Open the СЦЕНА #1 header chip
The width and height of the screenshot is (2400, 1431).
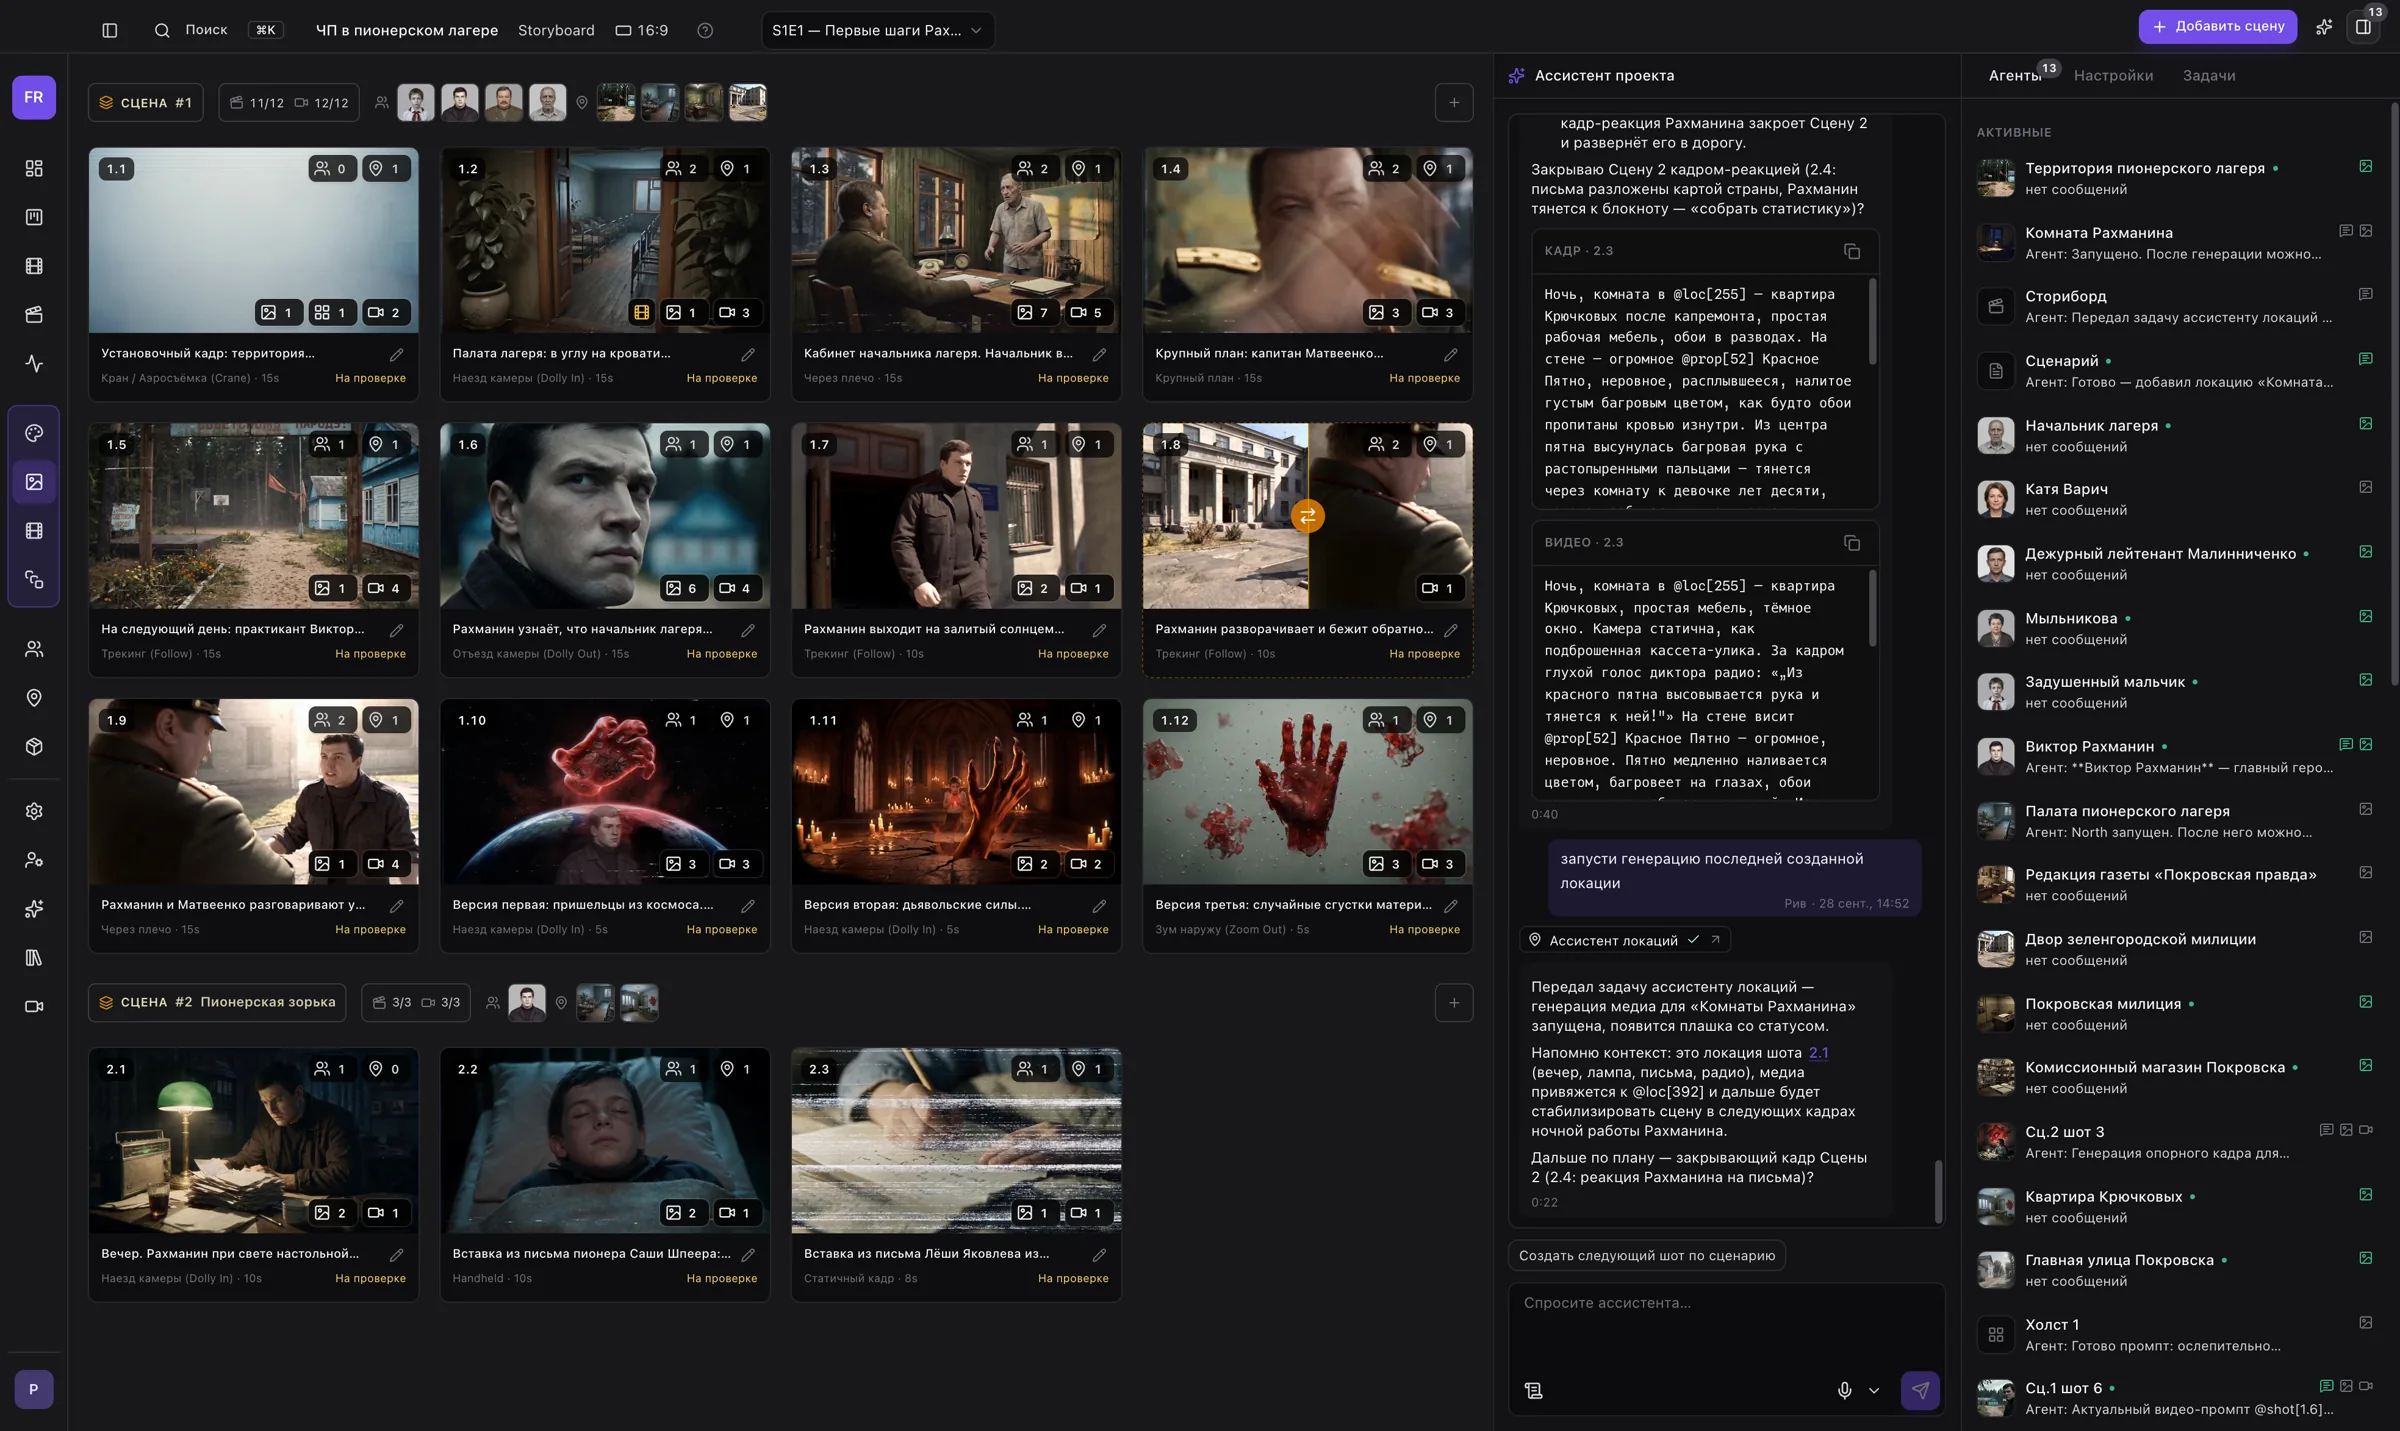click(146, 102)
